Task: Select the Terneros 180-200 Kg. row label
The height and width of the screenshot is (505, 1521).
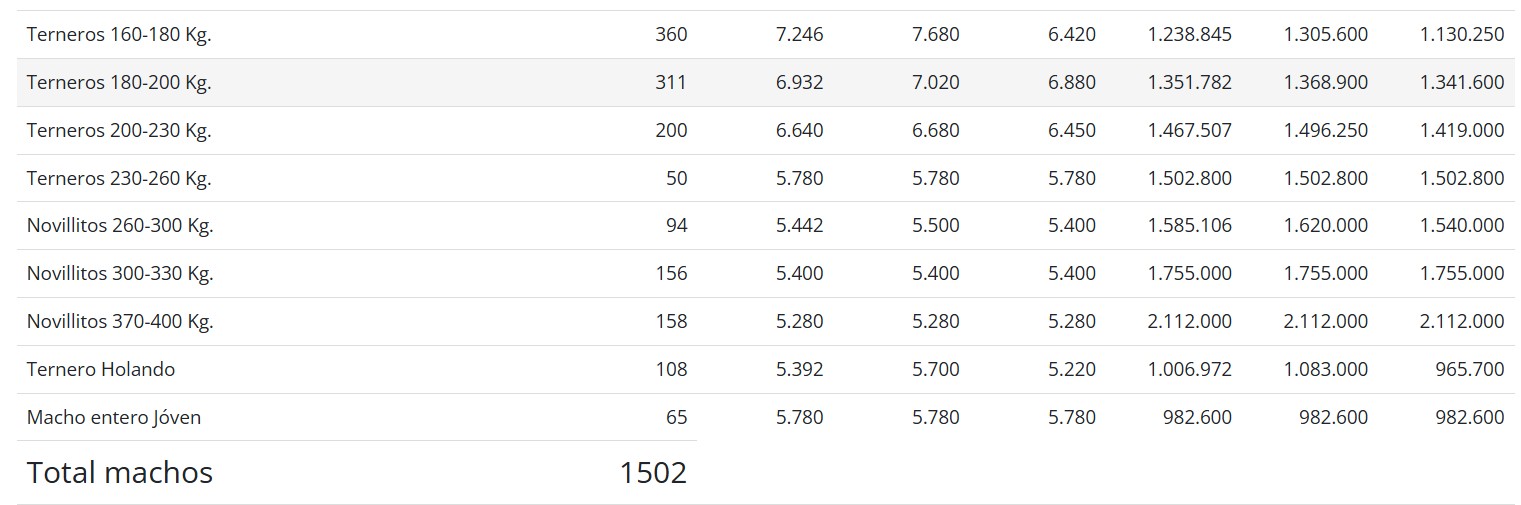Action: (119, 83)
